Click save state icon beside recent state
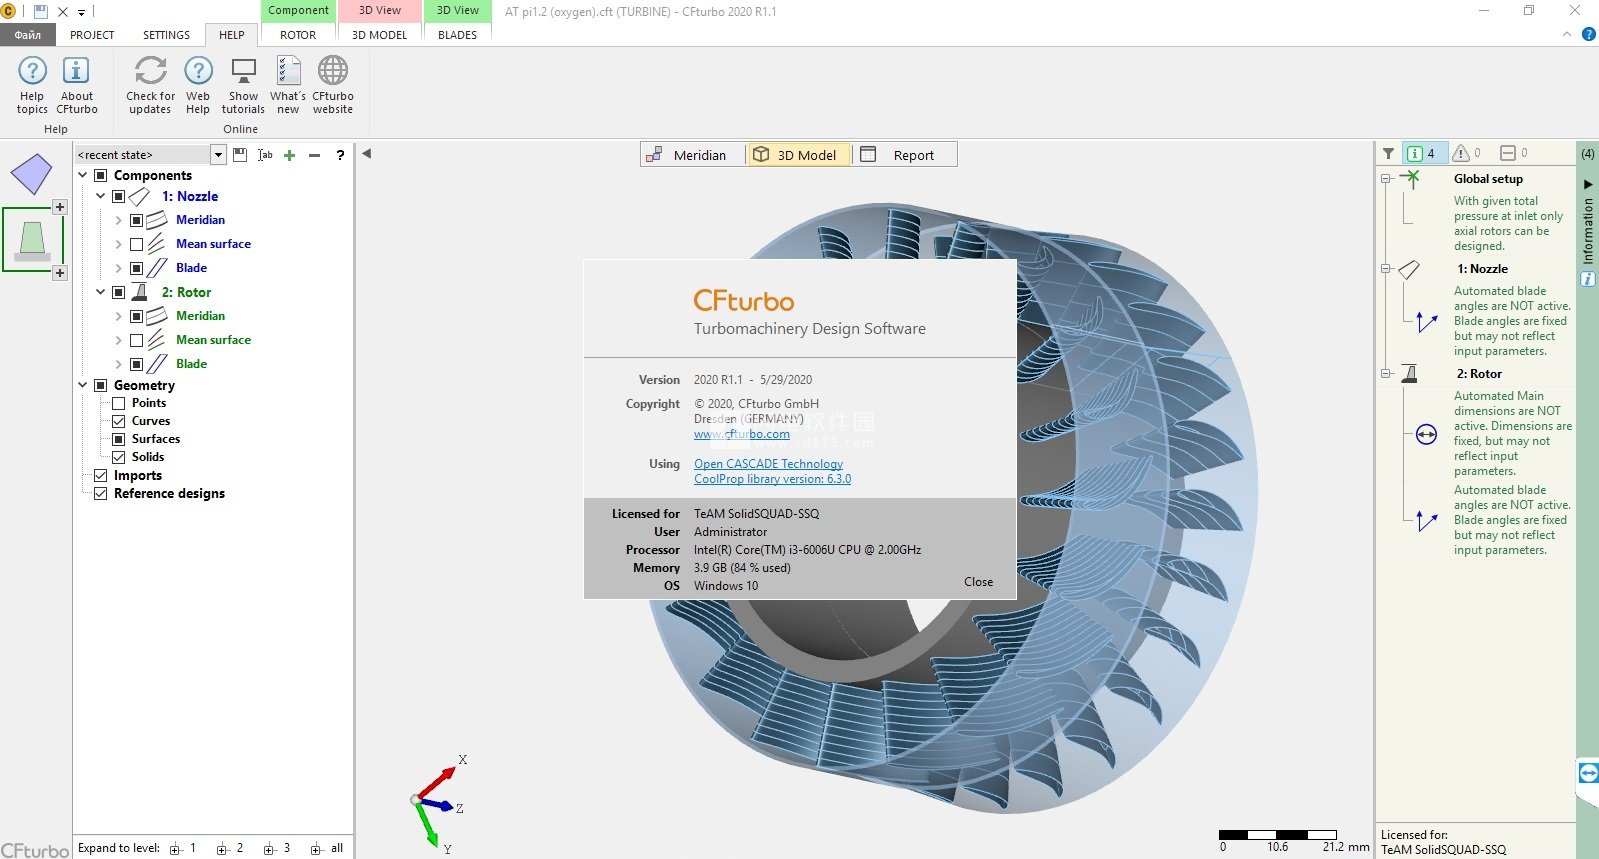The width and height of the screenshot is (1599, 859). pyautogui.click(x=240, y=155)
